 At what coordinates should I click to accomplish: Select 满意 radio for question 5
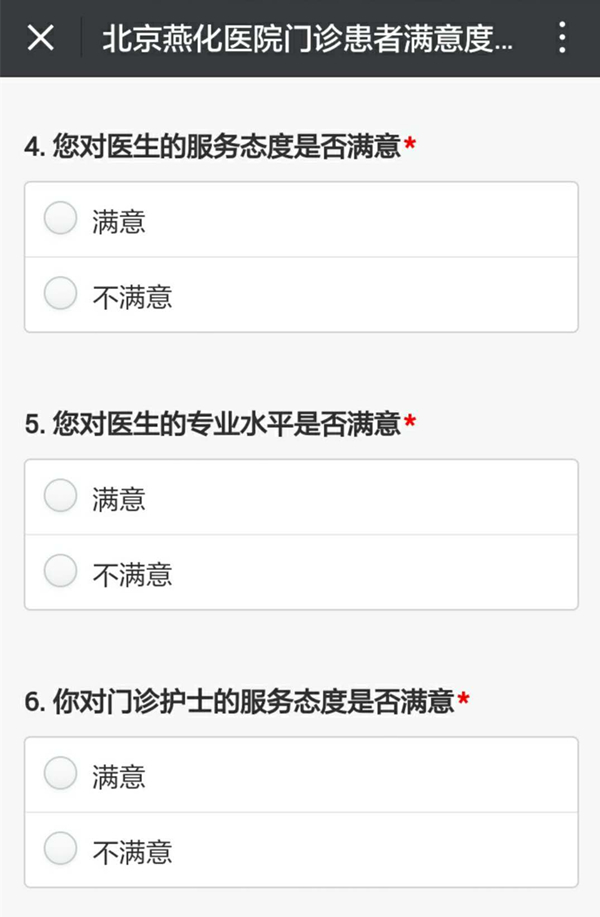[60, 495]
